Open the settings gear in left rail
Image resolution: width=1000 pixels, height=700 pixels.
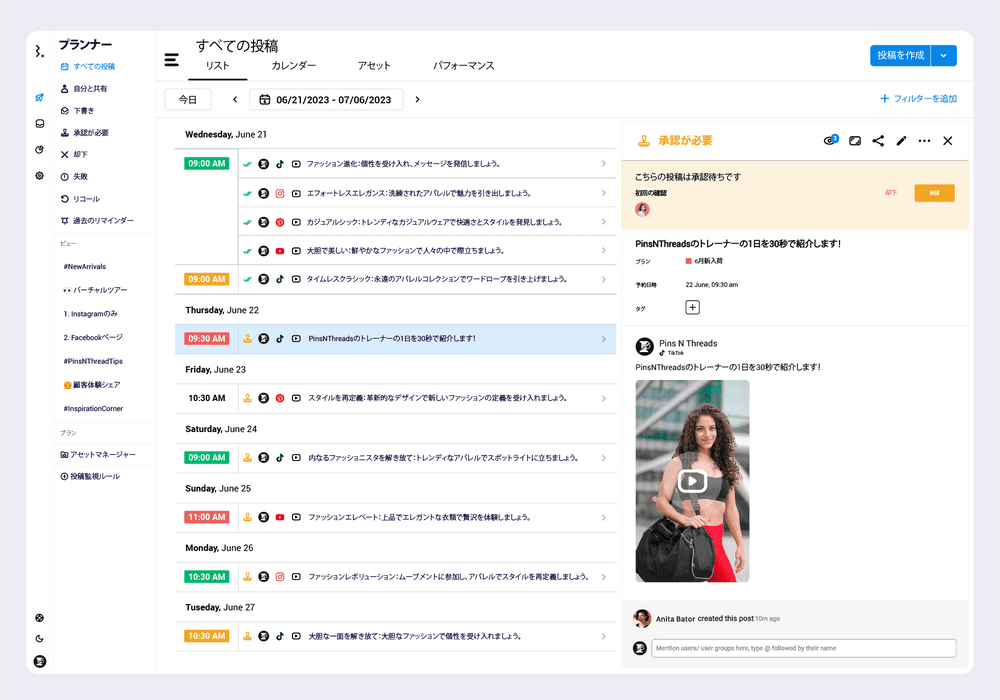[39, 176]
